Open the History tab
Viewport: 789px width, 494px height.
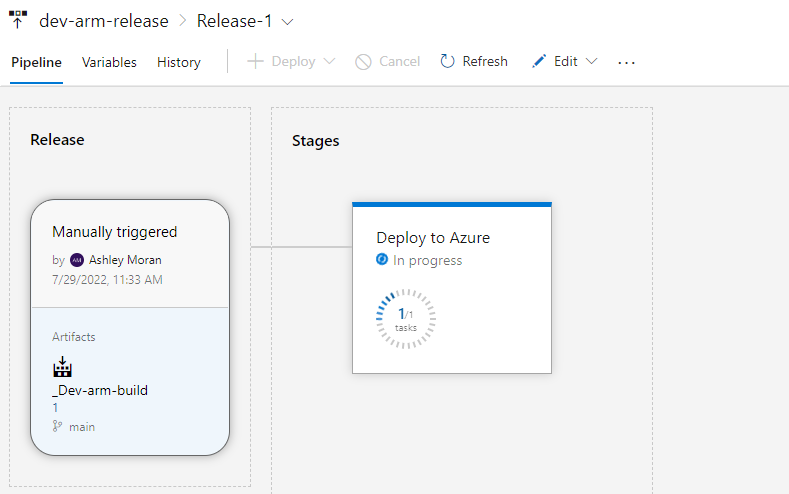[179, 62]
